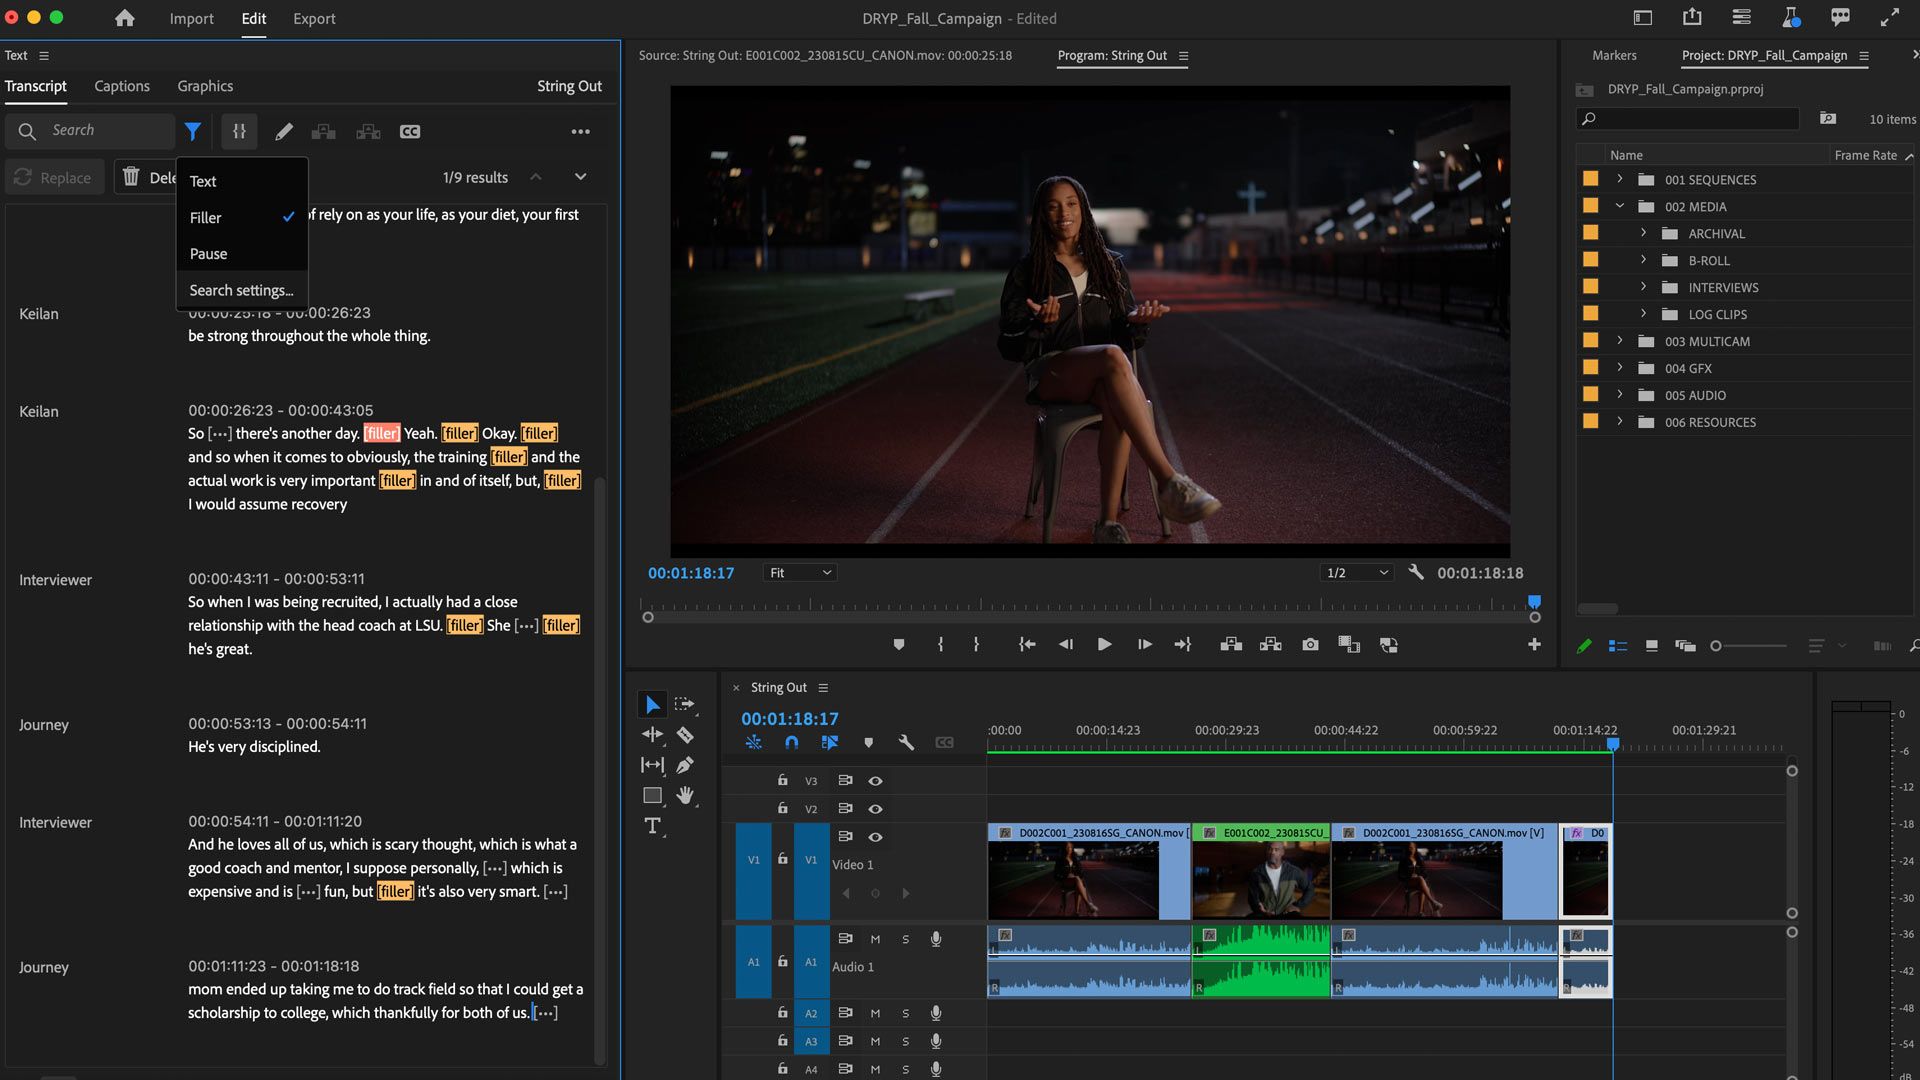
Task: Choose the Pause filter option in the menu
Action: 209,254
